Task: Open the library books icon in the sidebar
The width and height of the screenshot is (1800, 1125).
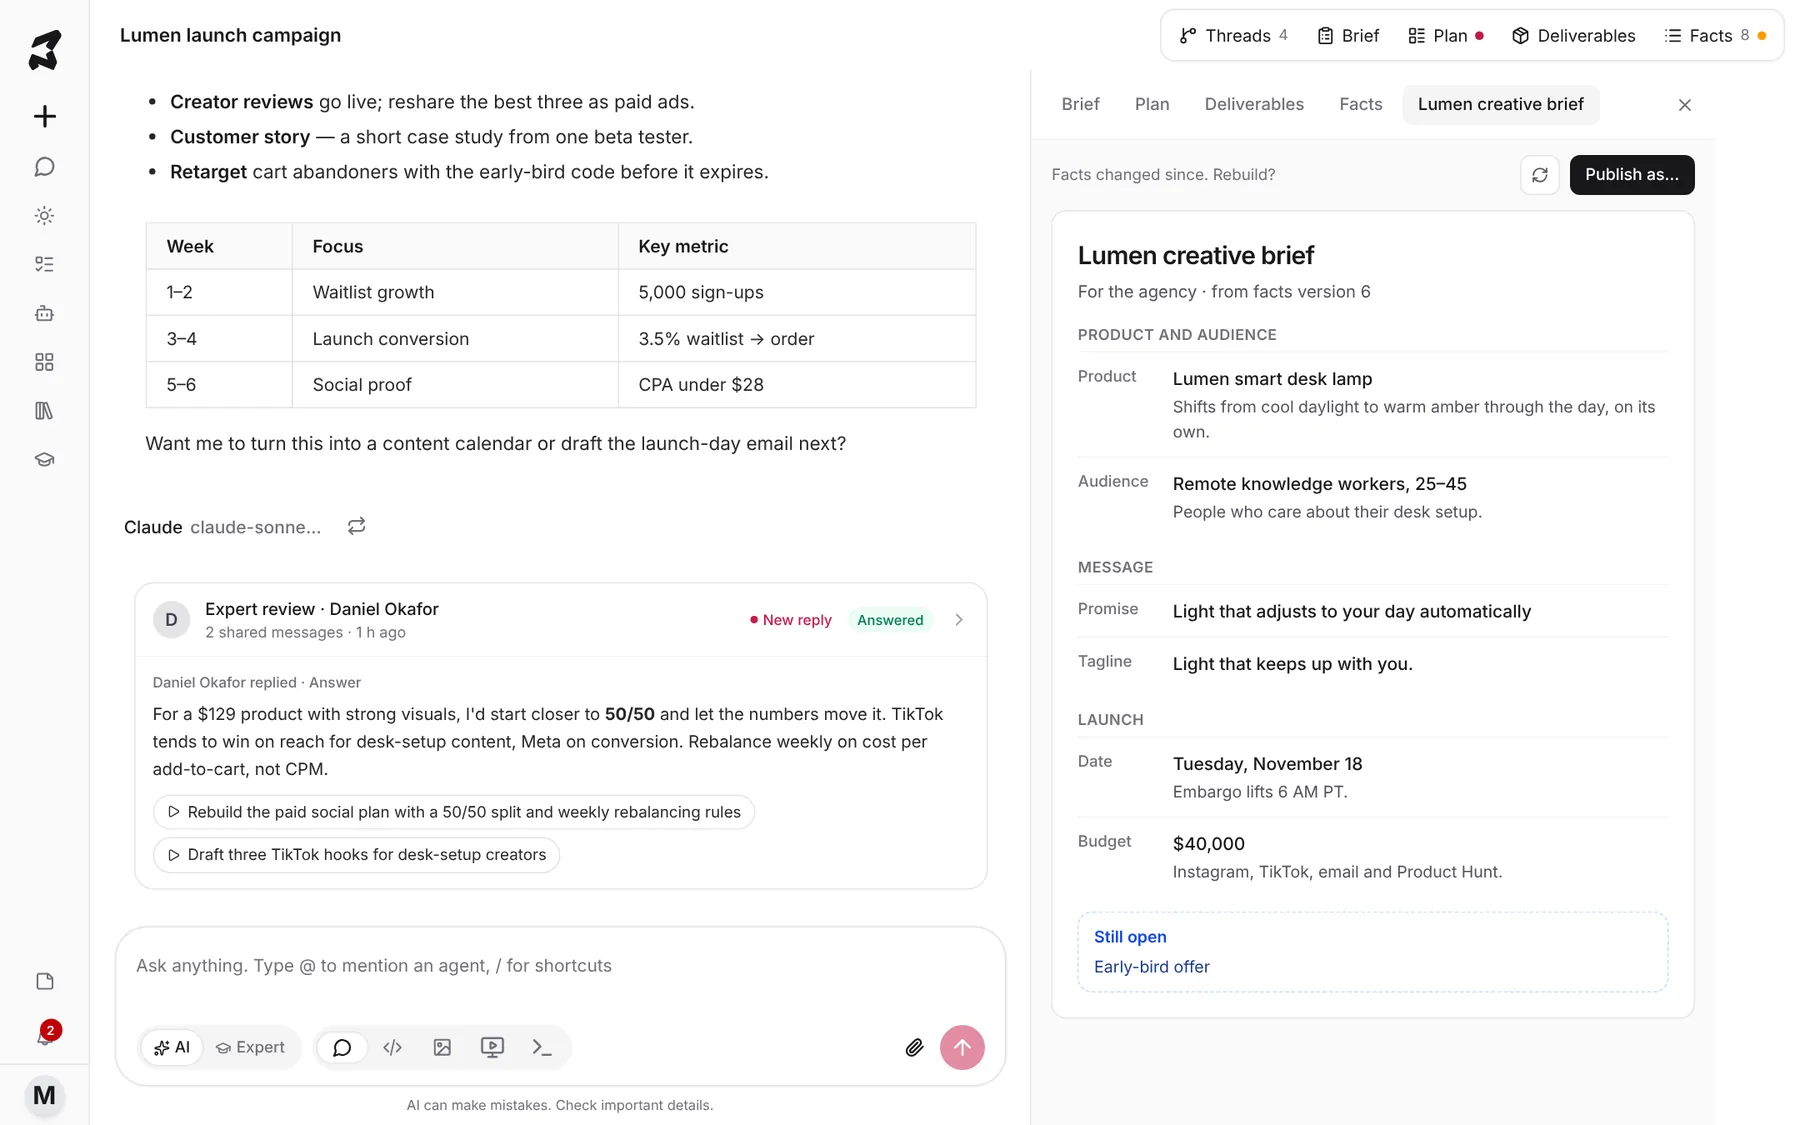Action: coord(44,411)
